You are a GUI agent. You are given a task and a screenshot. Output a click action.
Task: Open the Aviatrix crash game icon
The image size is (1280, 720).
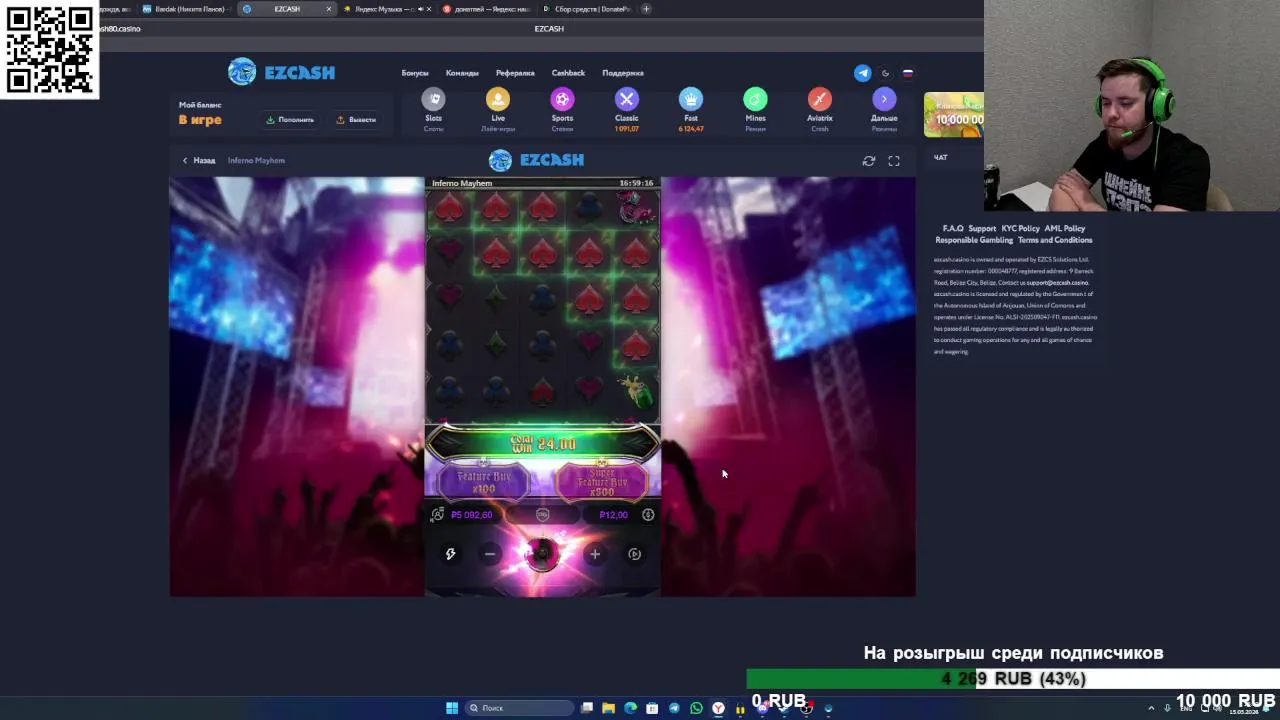pyautogui.click(x=820, y=99)
